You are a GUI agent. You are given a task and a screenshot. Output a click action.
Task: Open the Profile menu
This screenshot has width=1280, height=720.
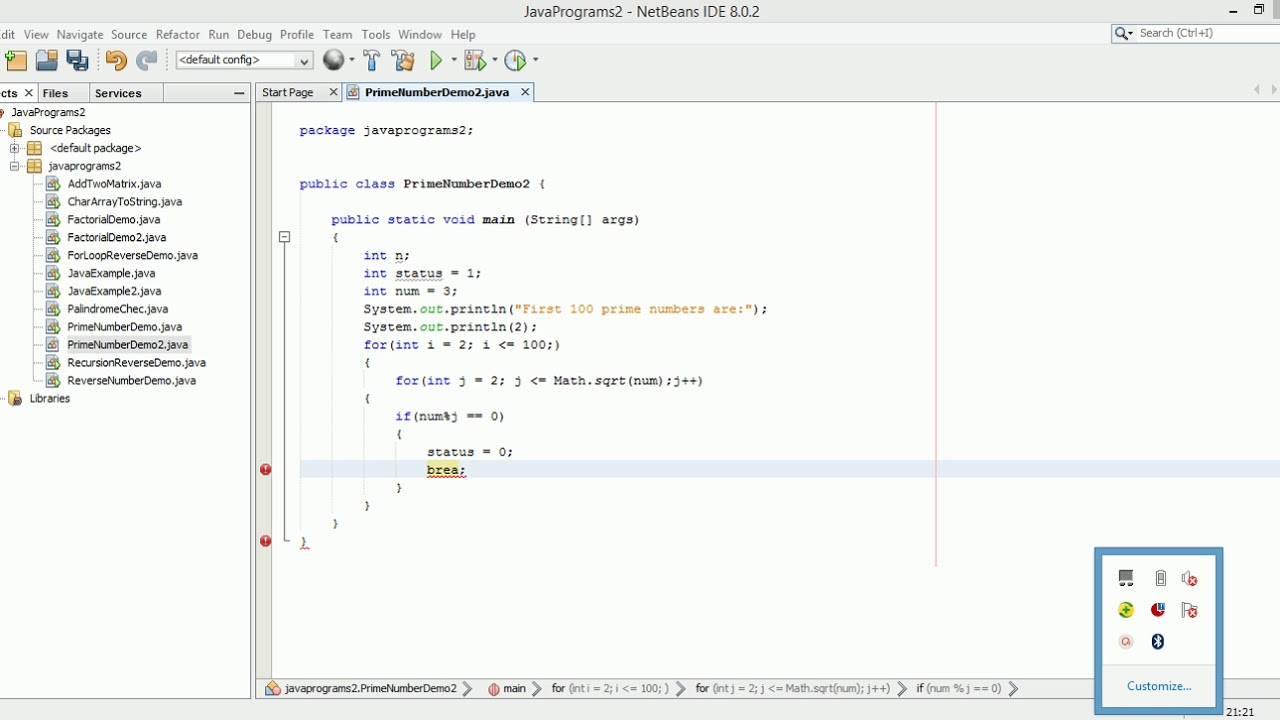[x=297, y=34]
